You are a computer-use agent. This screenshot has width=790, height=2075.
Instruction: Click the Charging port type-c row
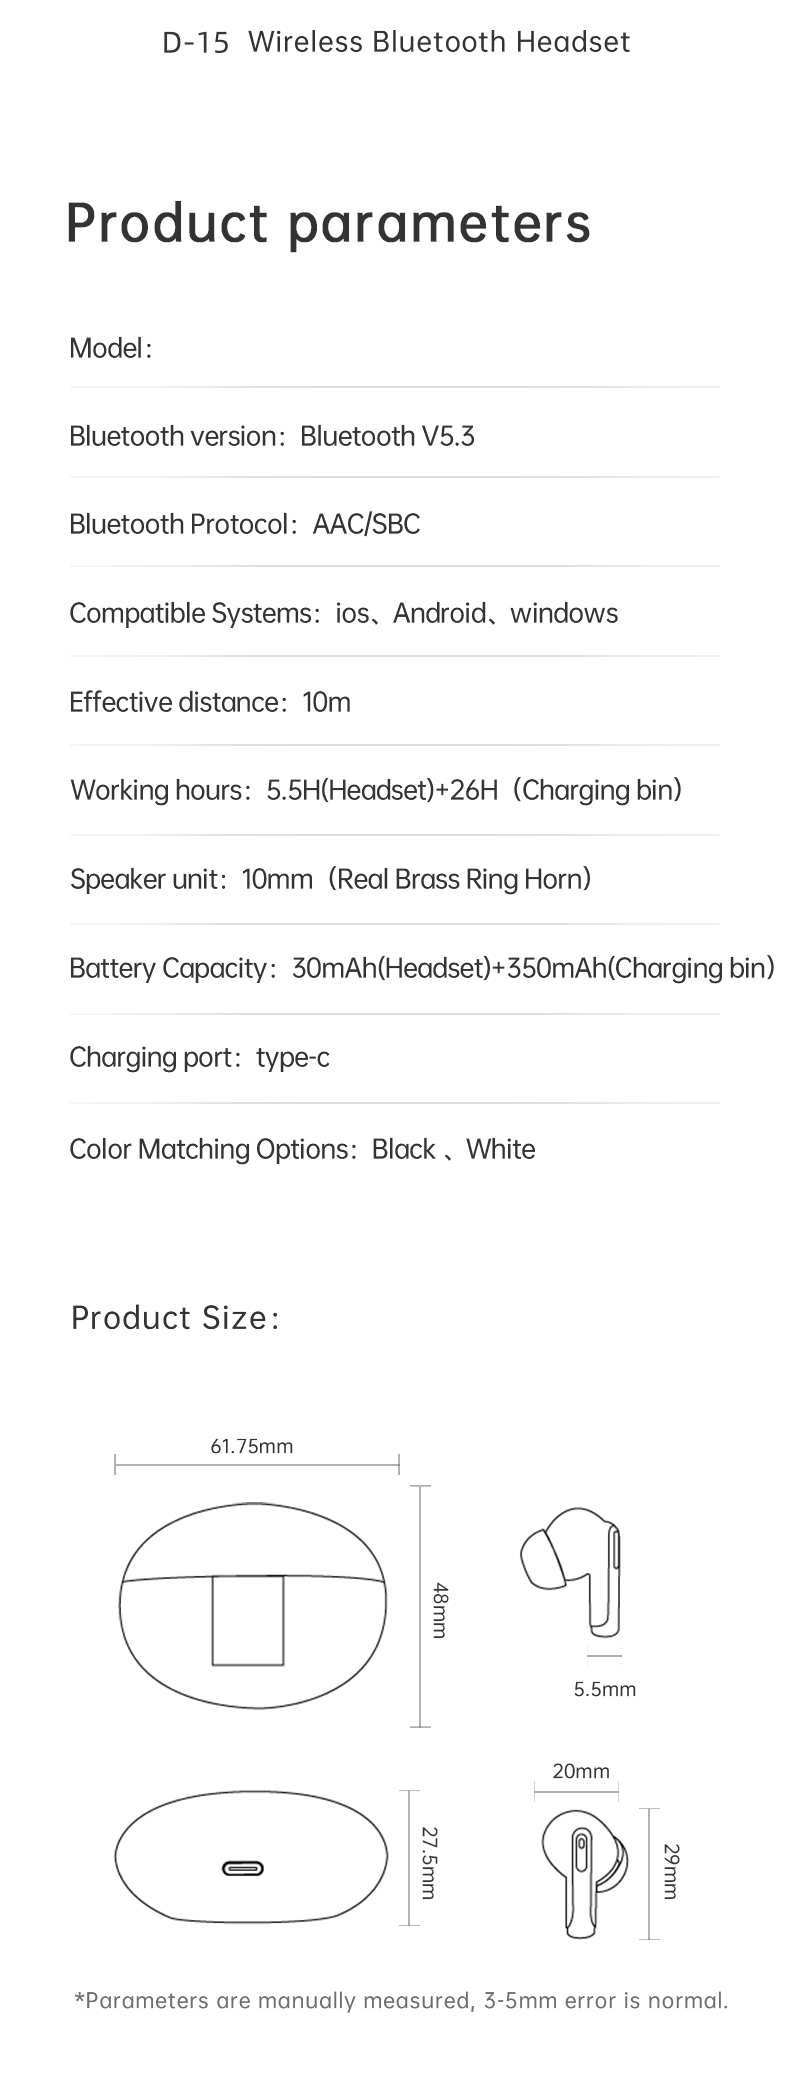[x=394, y=1057]
